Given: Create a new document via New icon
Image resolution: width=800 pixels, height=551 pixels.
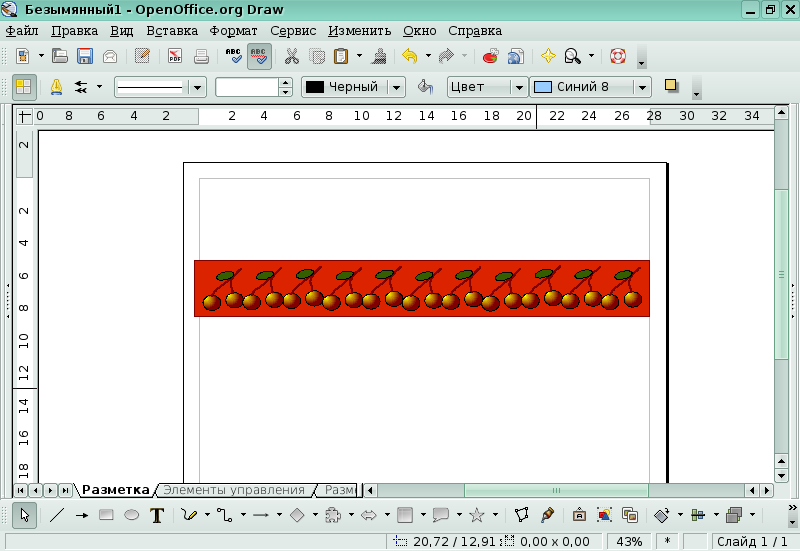Looking at the screenshot, I should (22, 56).
